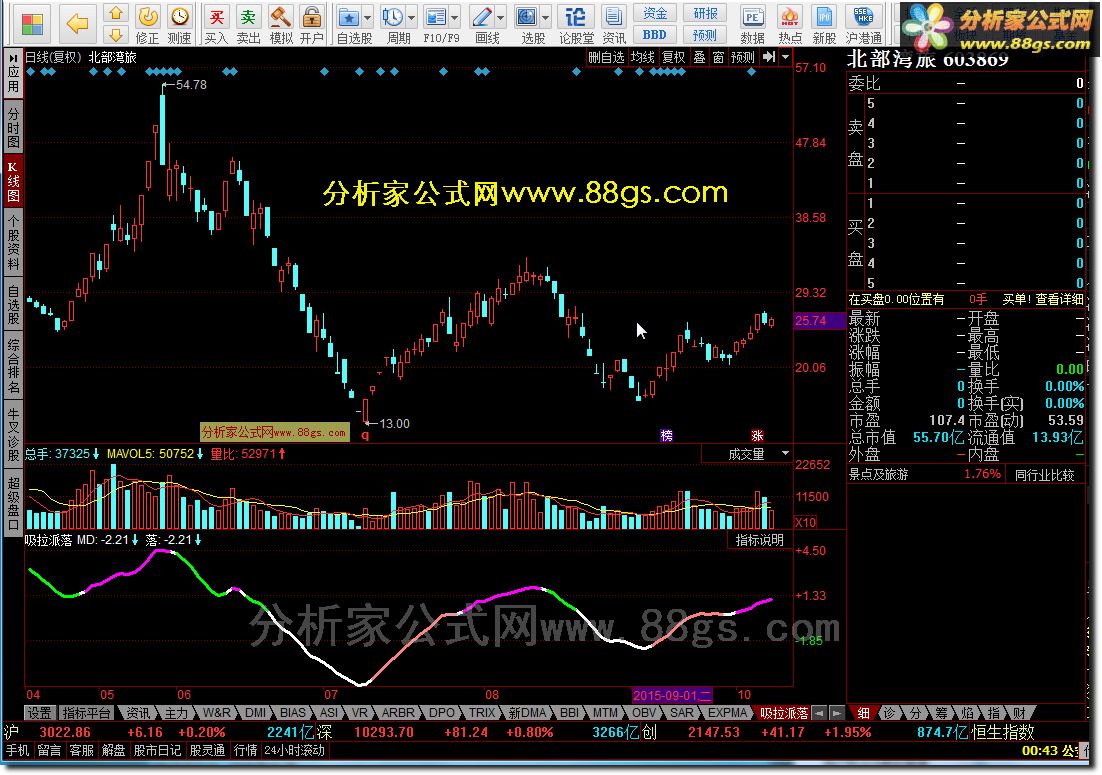Select the 吸拉派落 indicator tab
The image size is (1102, 775).
(784, 712)
